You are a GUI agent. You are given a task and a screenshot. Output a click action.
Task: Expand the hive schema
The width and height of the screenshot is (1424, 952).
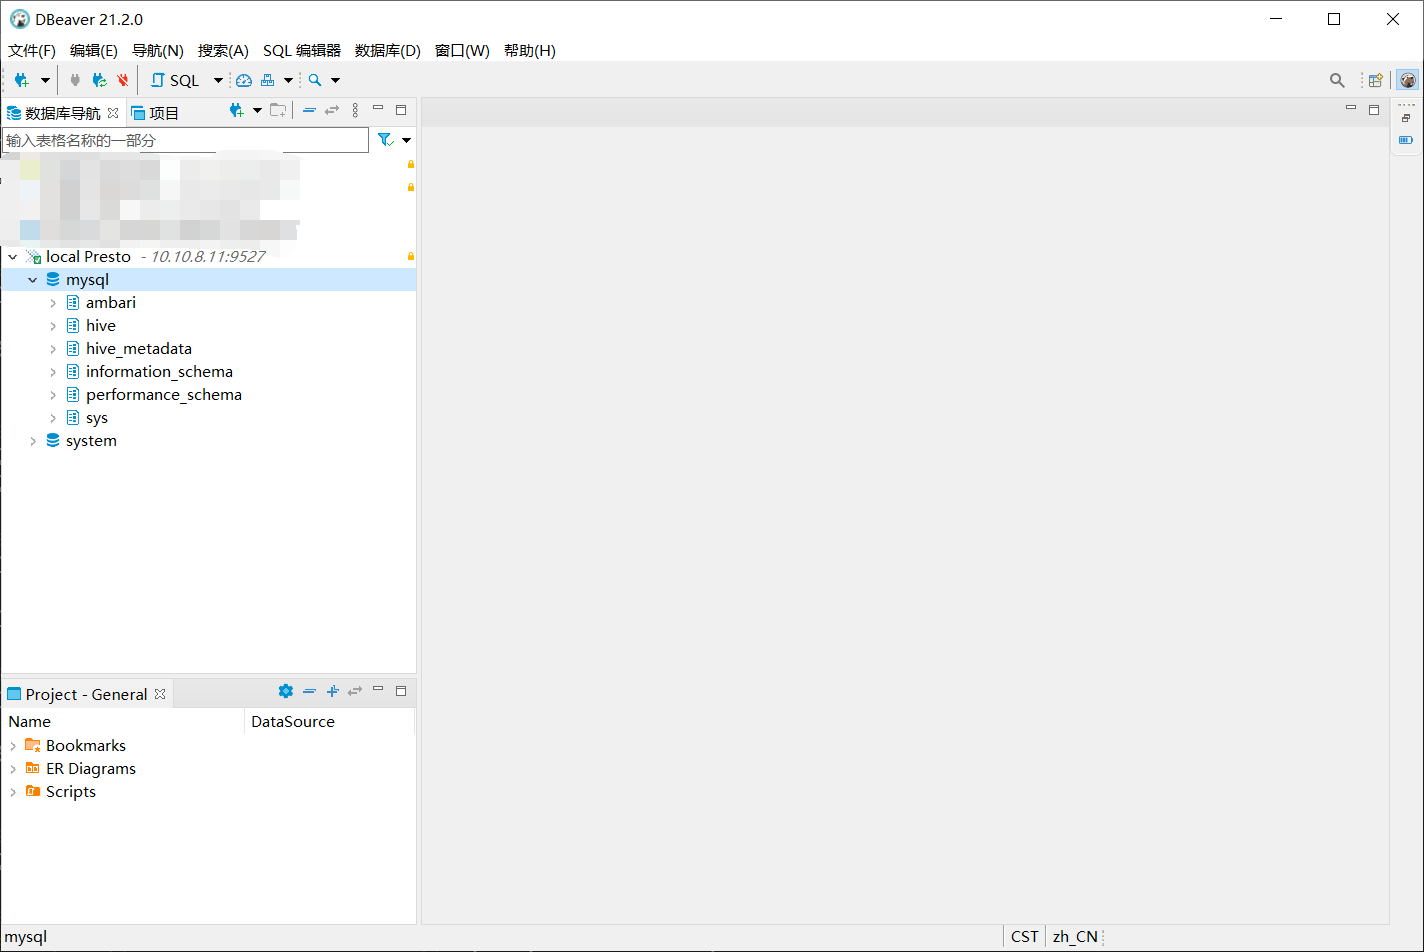[x=53, y=326]
